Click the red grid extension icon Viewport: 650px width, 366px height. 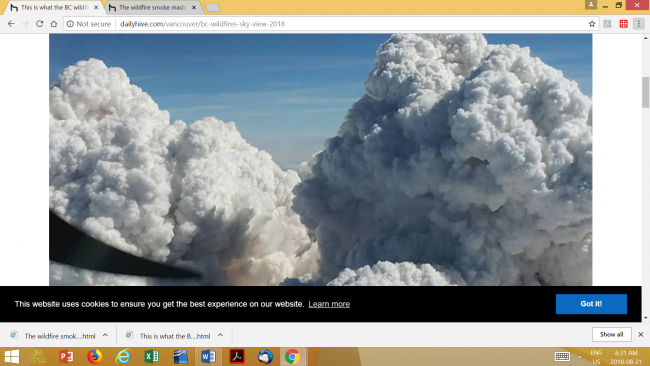623,24
